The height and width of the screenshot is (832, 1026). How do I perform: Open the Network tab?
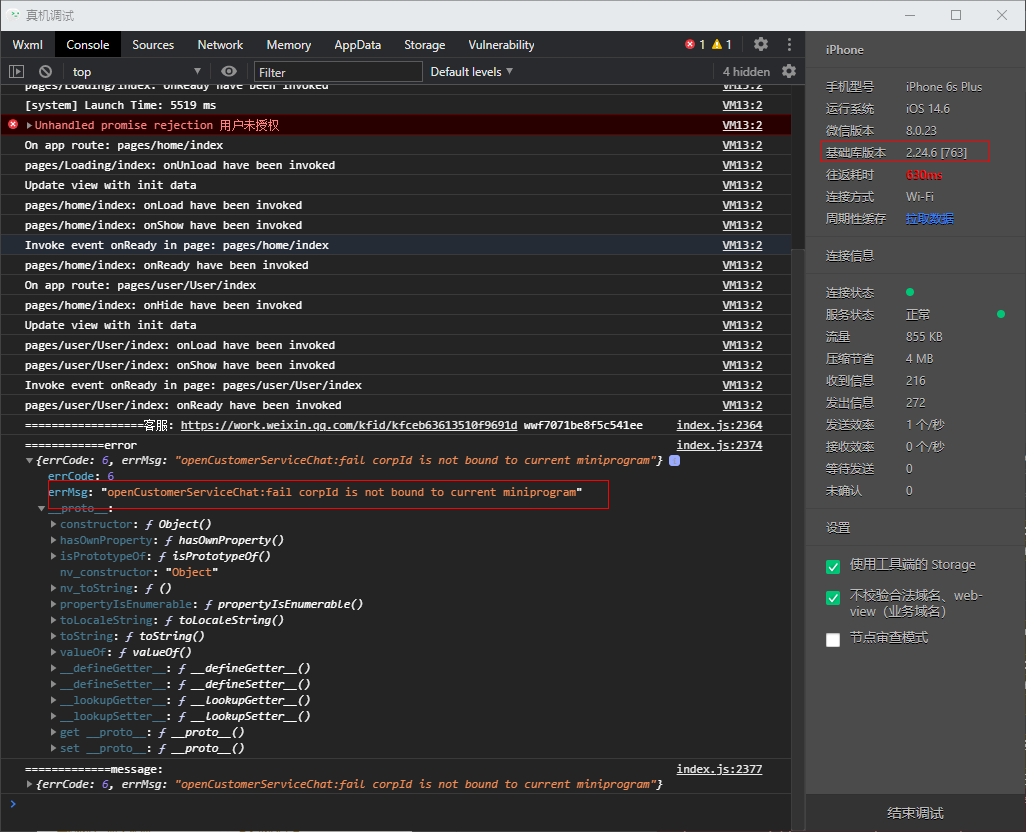(220, 44)
